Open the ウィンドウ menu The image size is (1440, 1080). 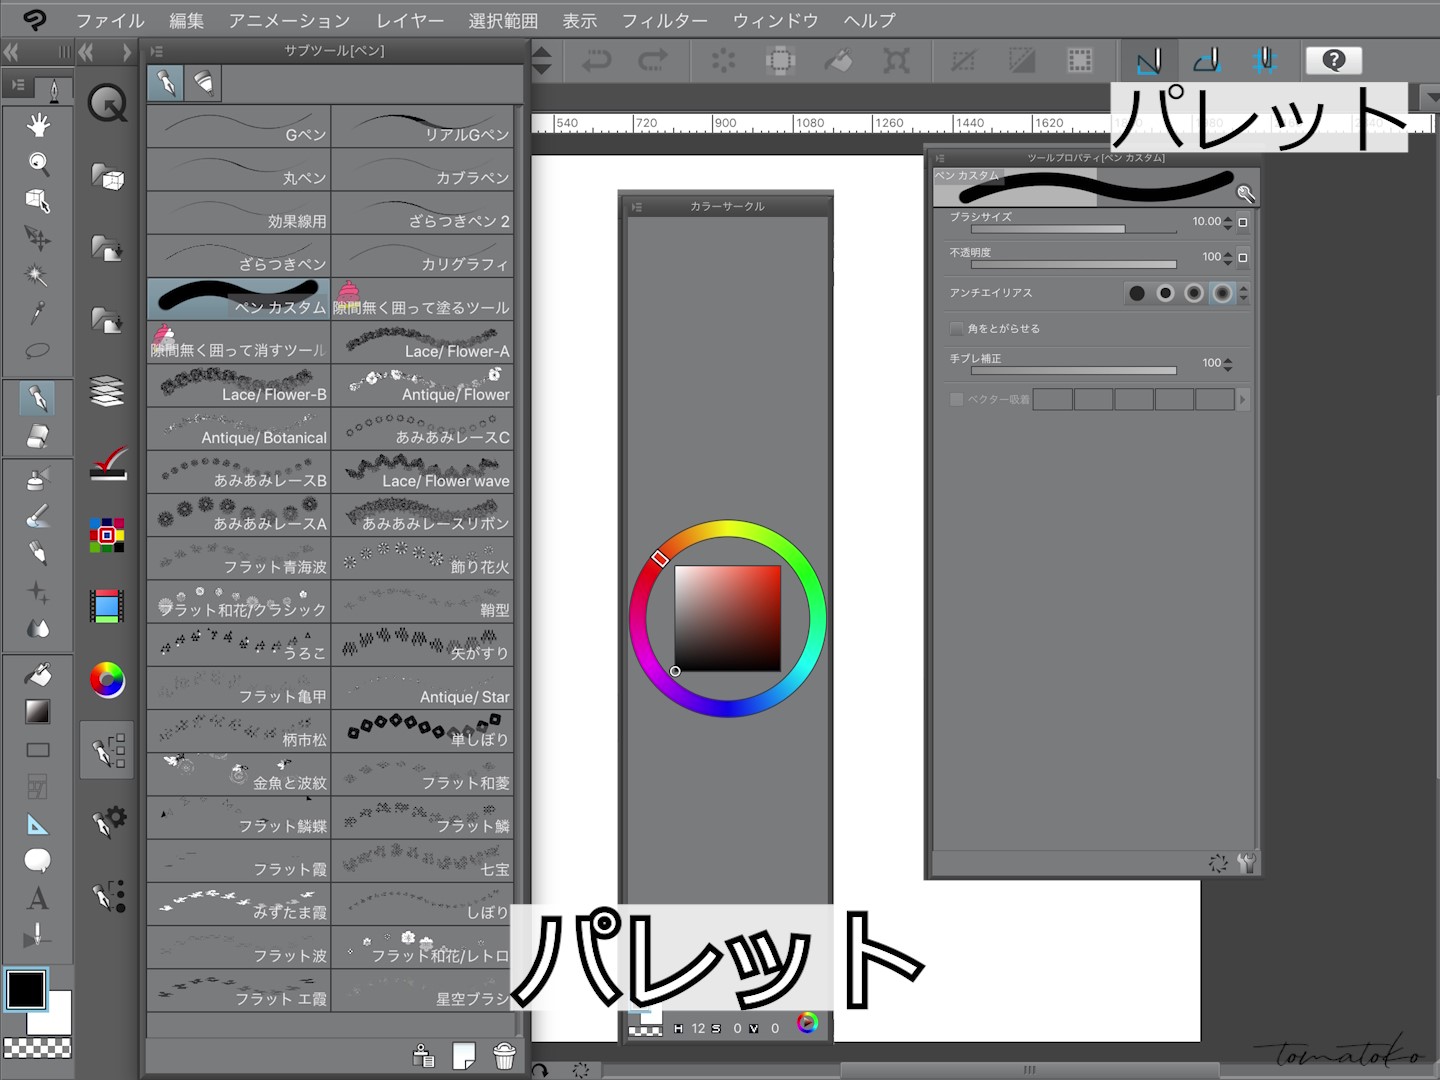775,20
